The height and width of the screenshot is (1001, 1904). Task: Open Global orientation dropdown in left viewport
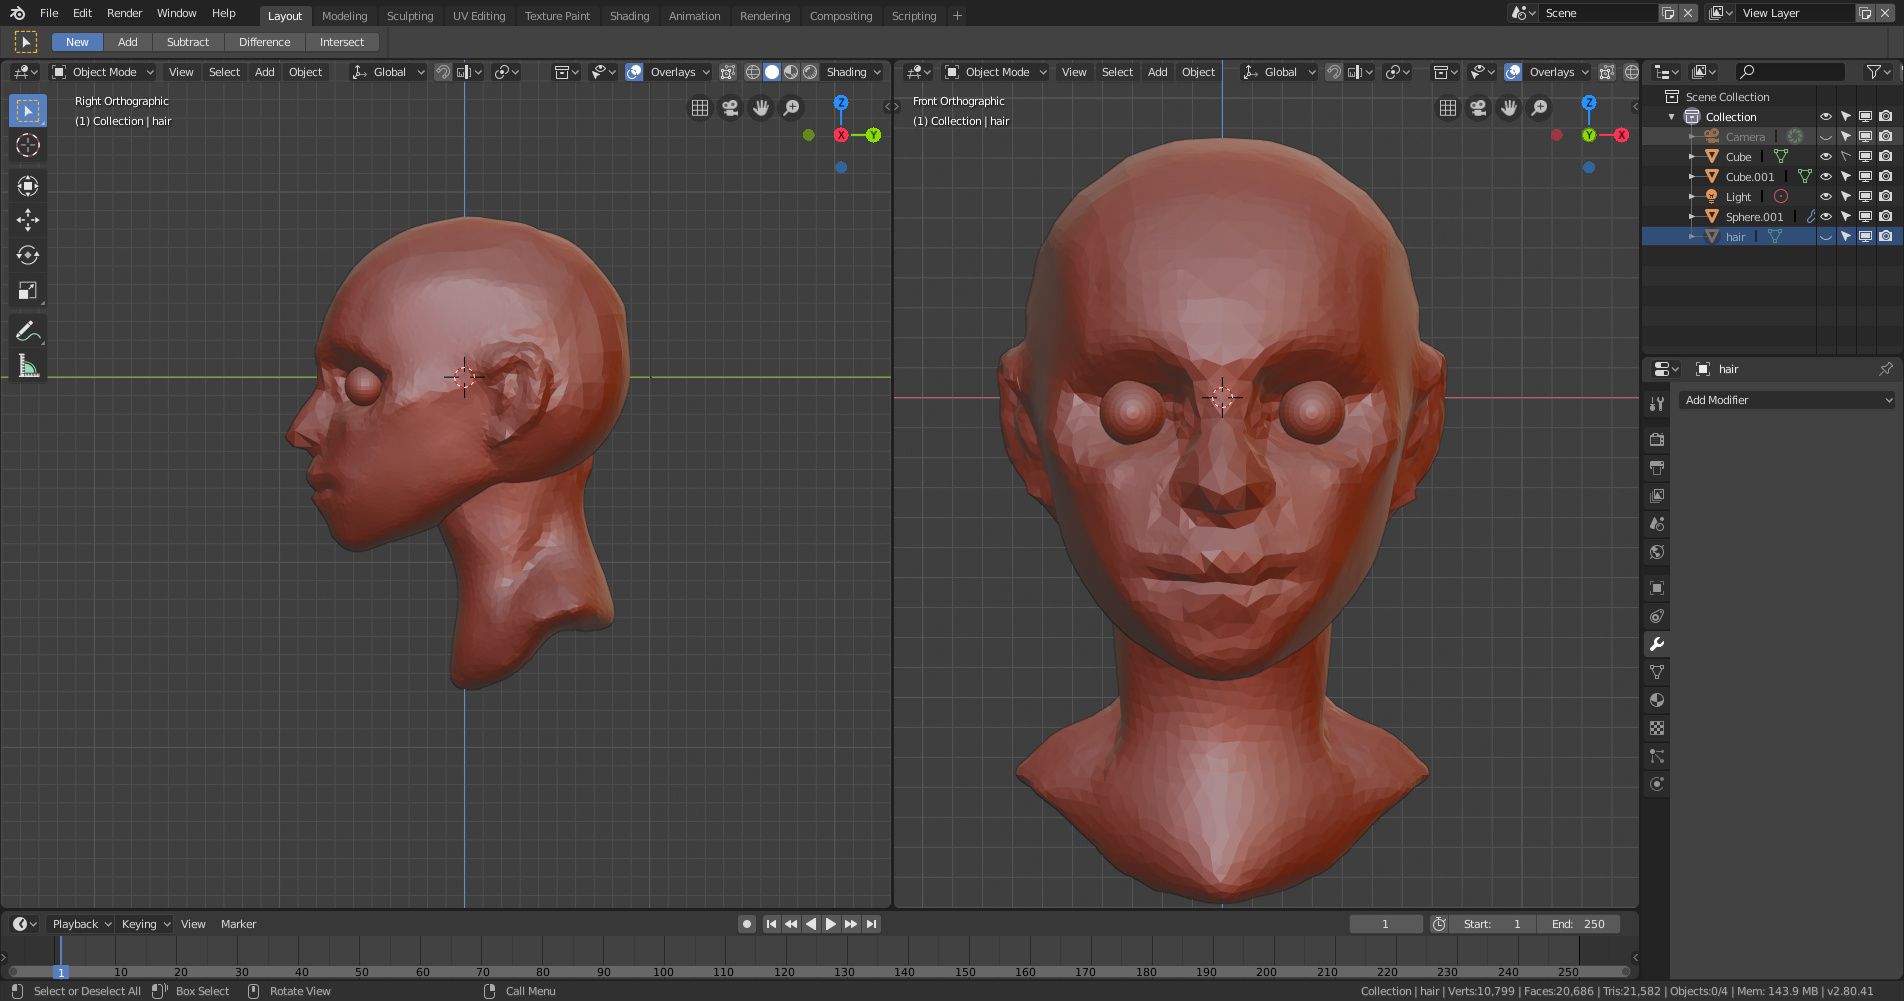pyautogui.click(x=389, y=72)
